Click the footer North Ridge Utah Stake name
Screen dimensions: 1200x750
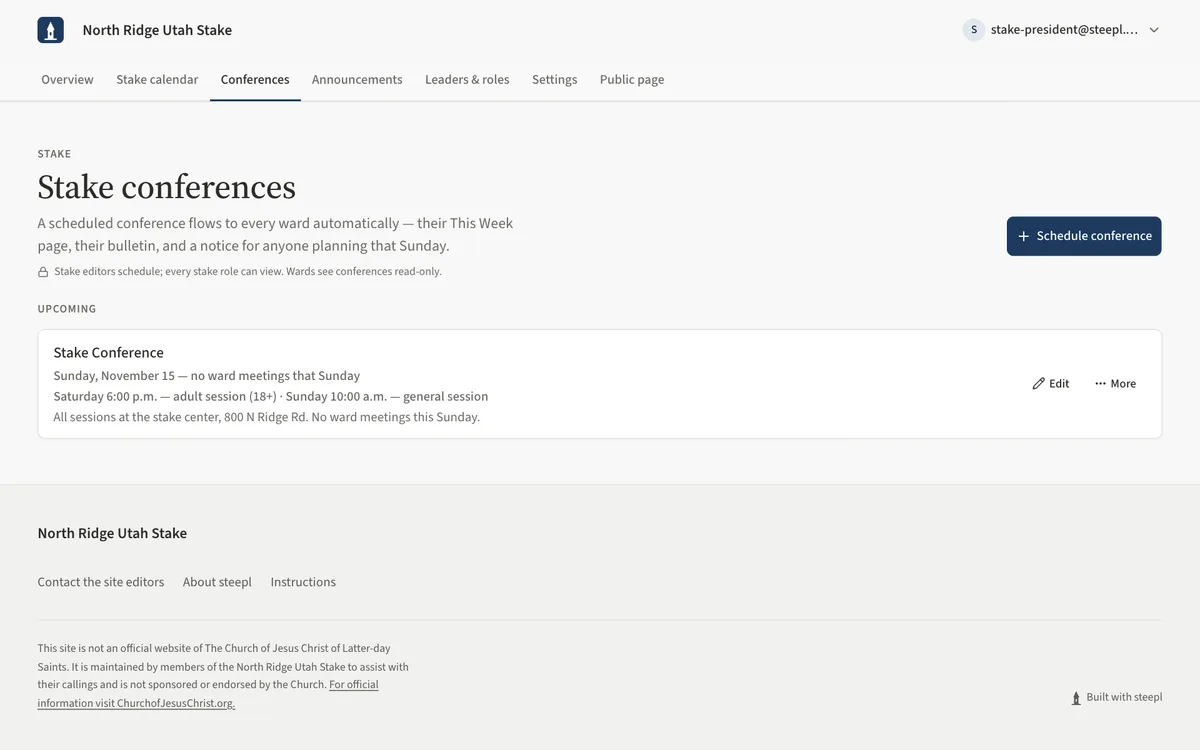[112, 534]
